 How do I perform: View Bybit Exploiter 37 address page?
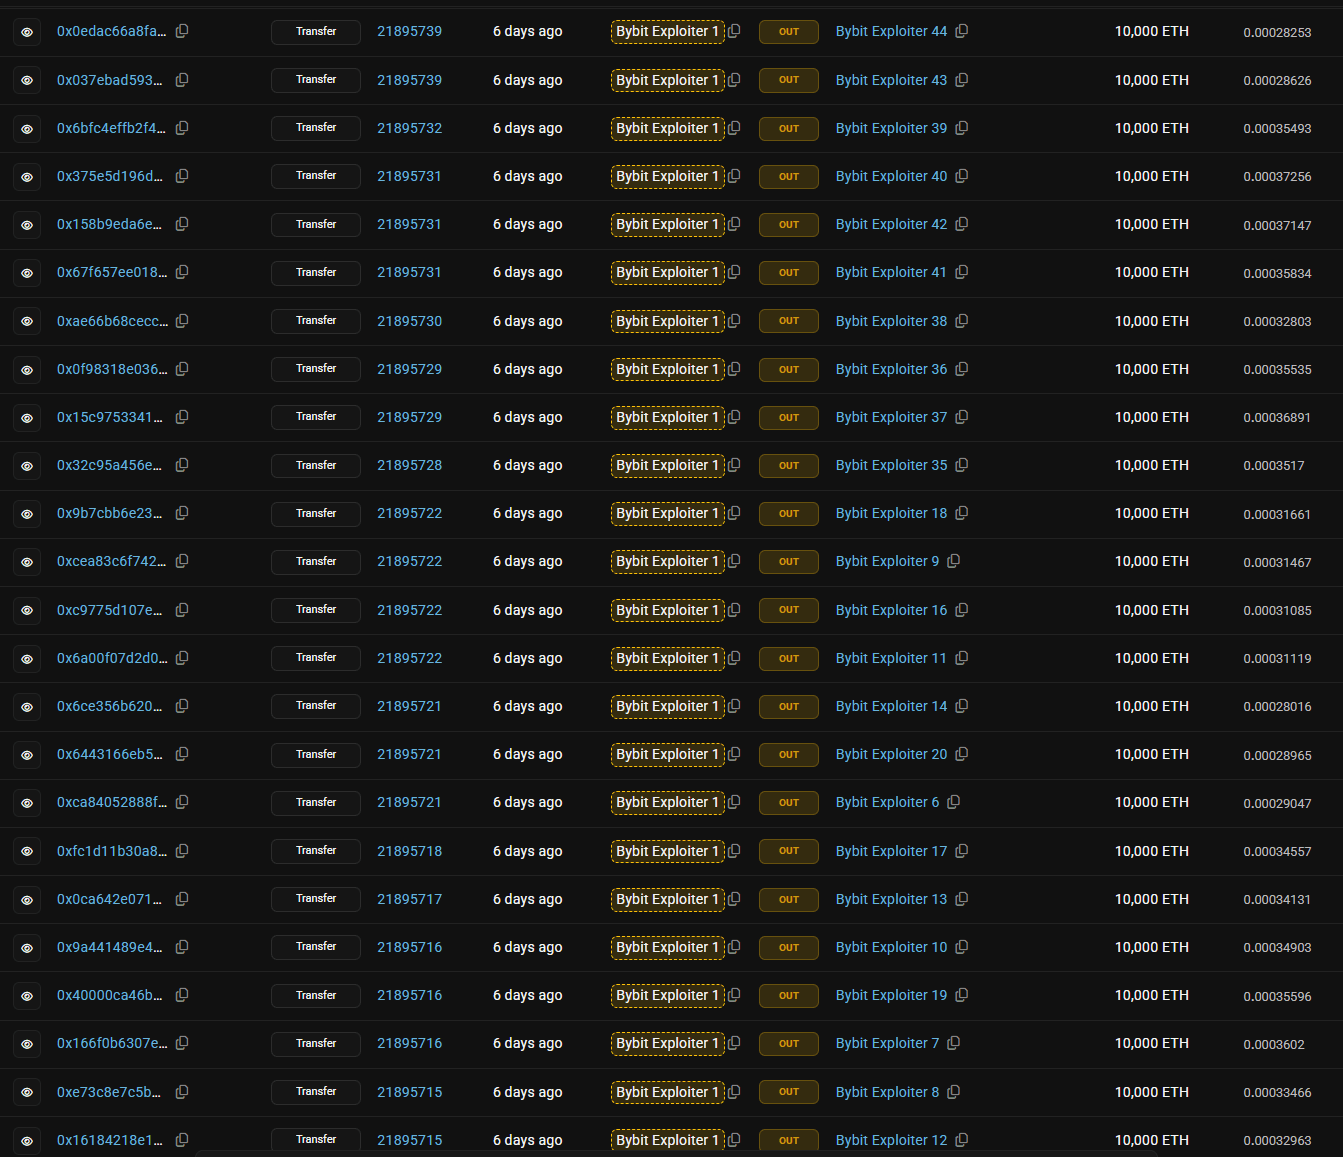(891, 417)
